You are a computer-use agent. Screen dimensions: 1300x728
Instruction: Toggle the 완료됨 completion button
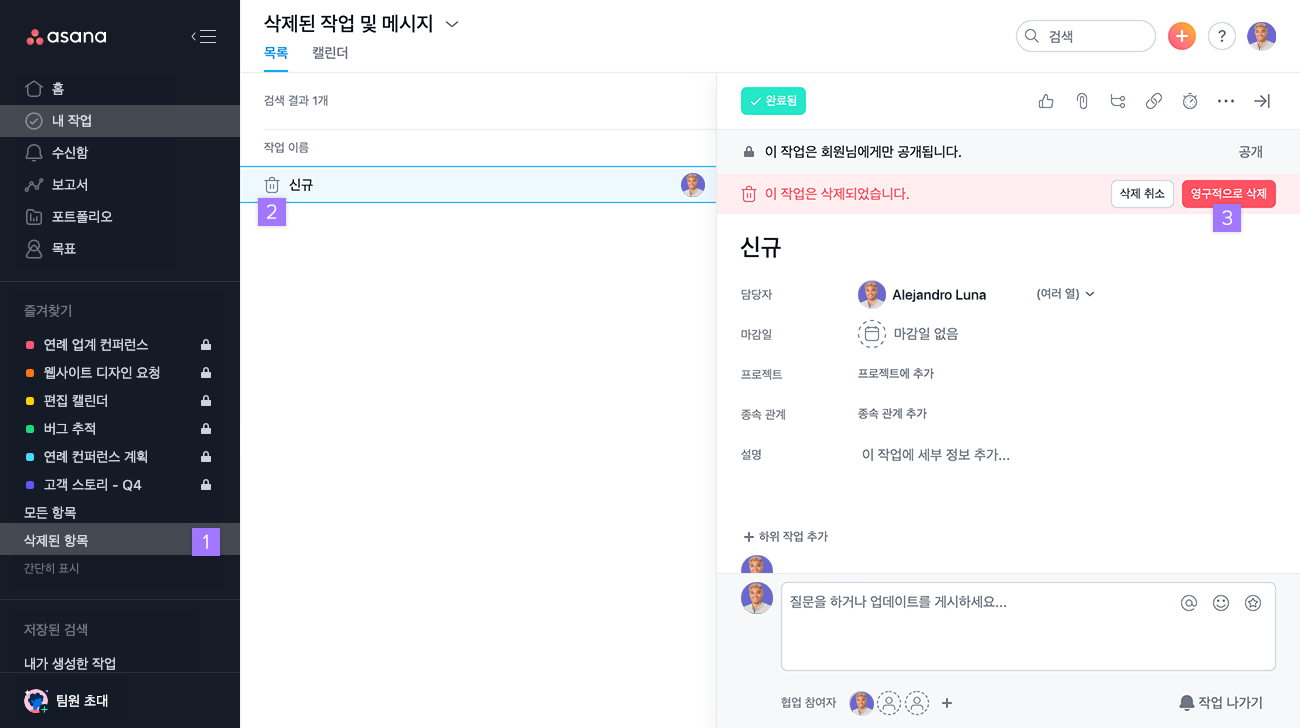coord(773,101)
